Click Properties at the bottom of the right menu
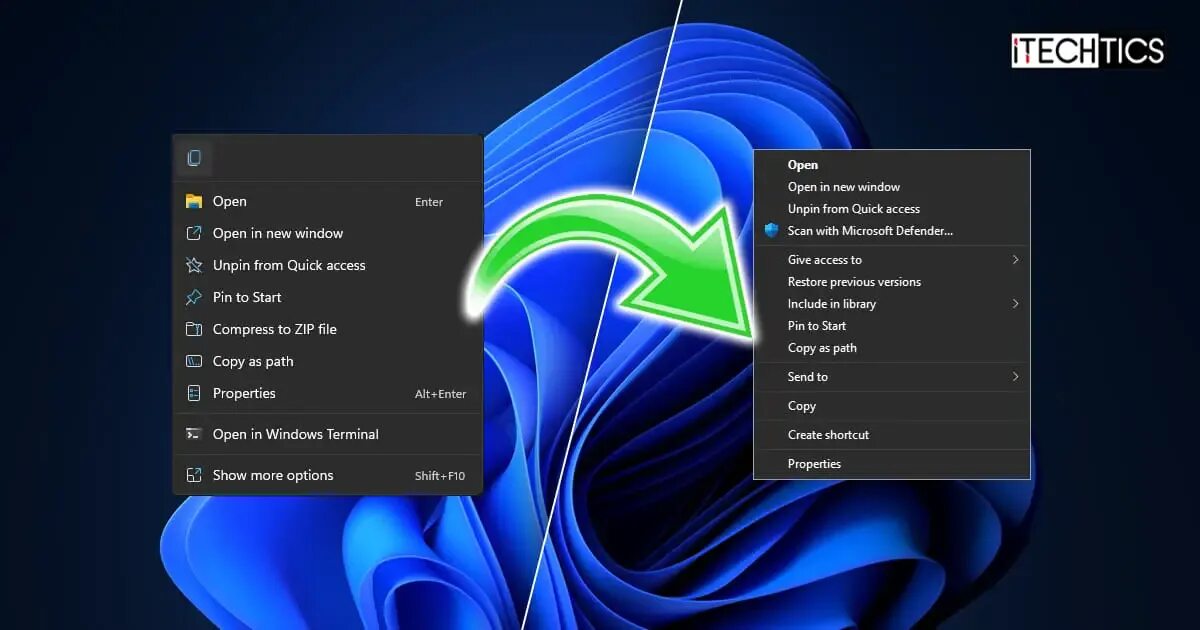 (814, 463)
